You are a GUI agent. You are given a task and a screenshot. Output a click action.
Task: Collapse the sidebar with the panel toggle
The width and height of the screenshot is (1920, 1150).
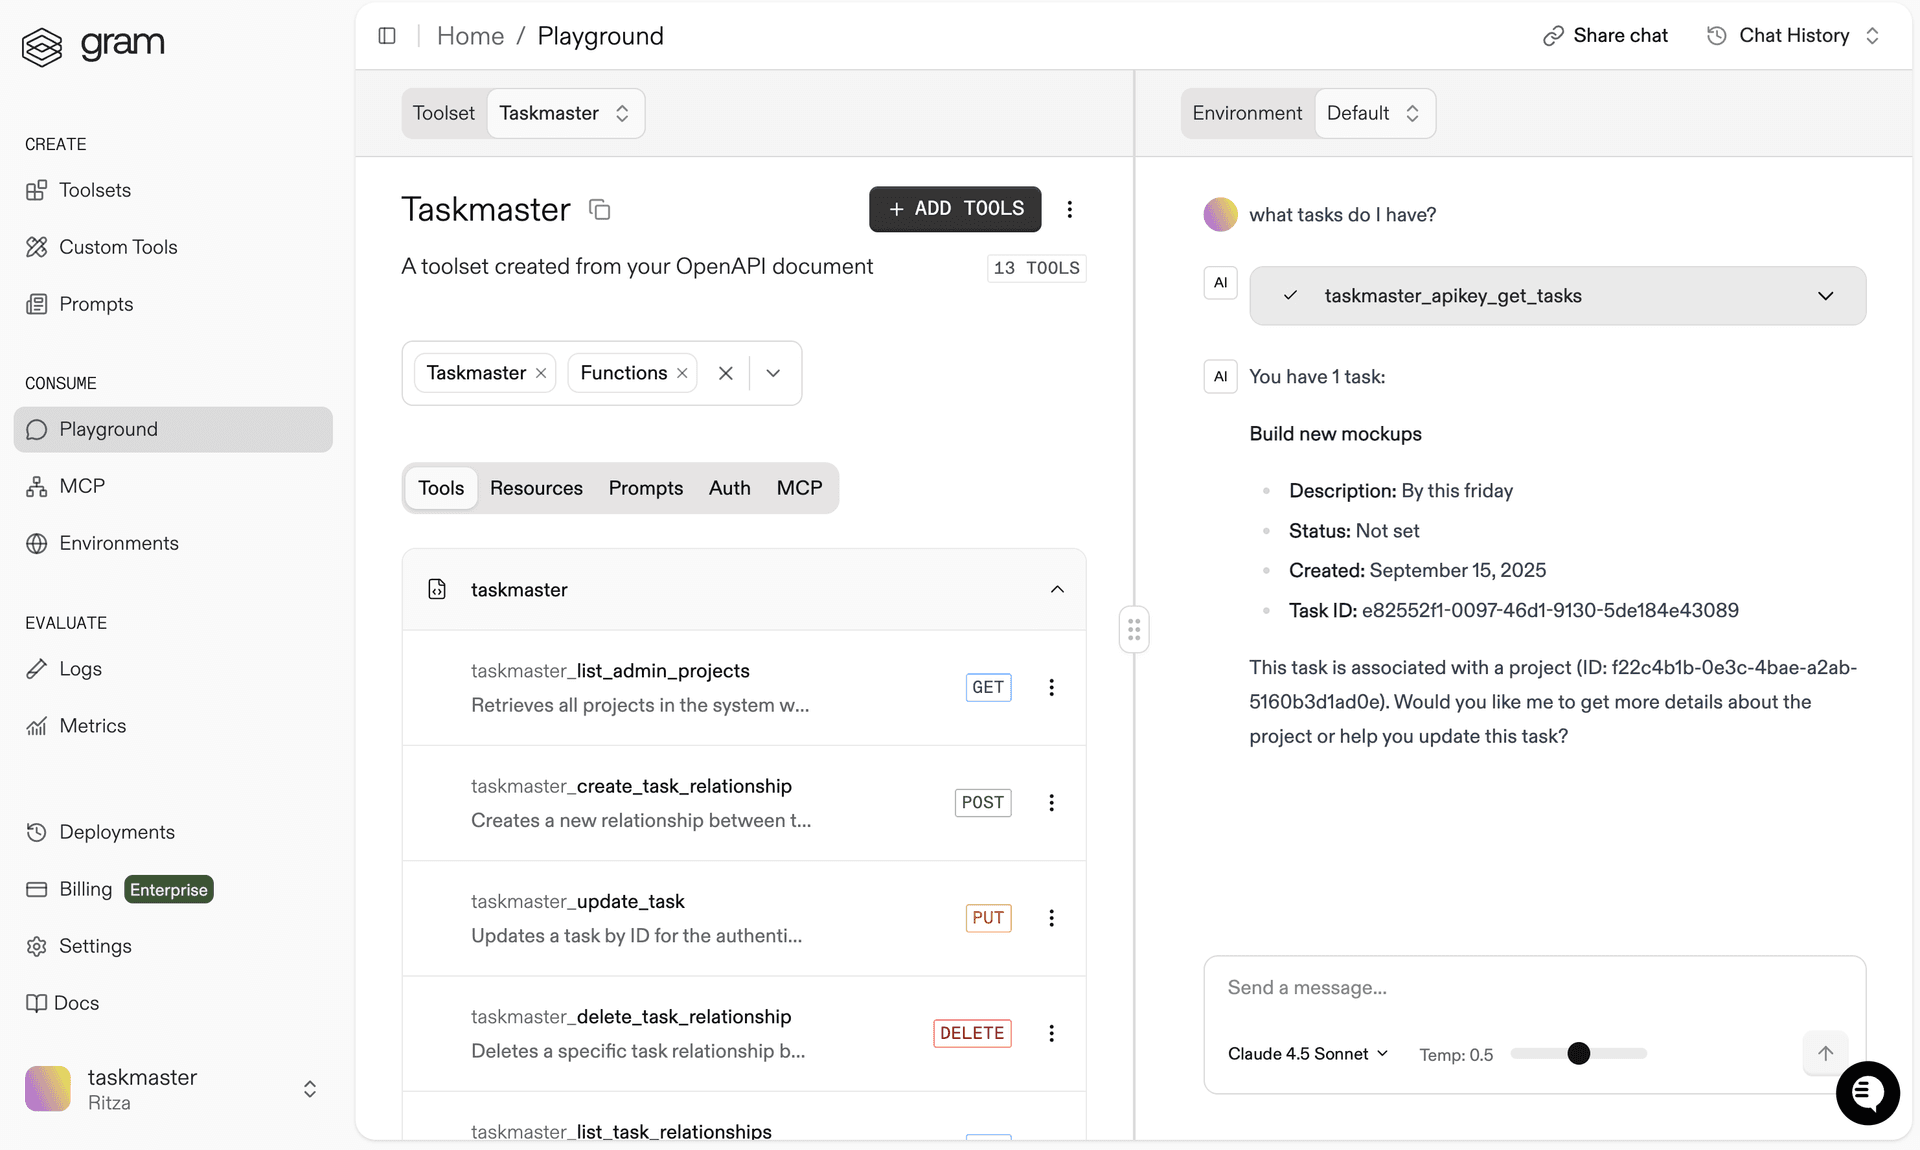coord(387,35)
